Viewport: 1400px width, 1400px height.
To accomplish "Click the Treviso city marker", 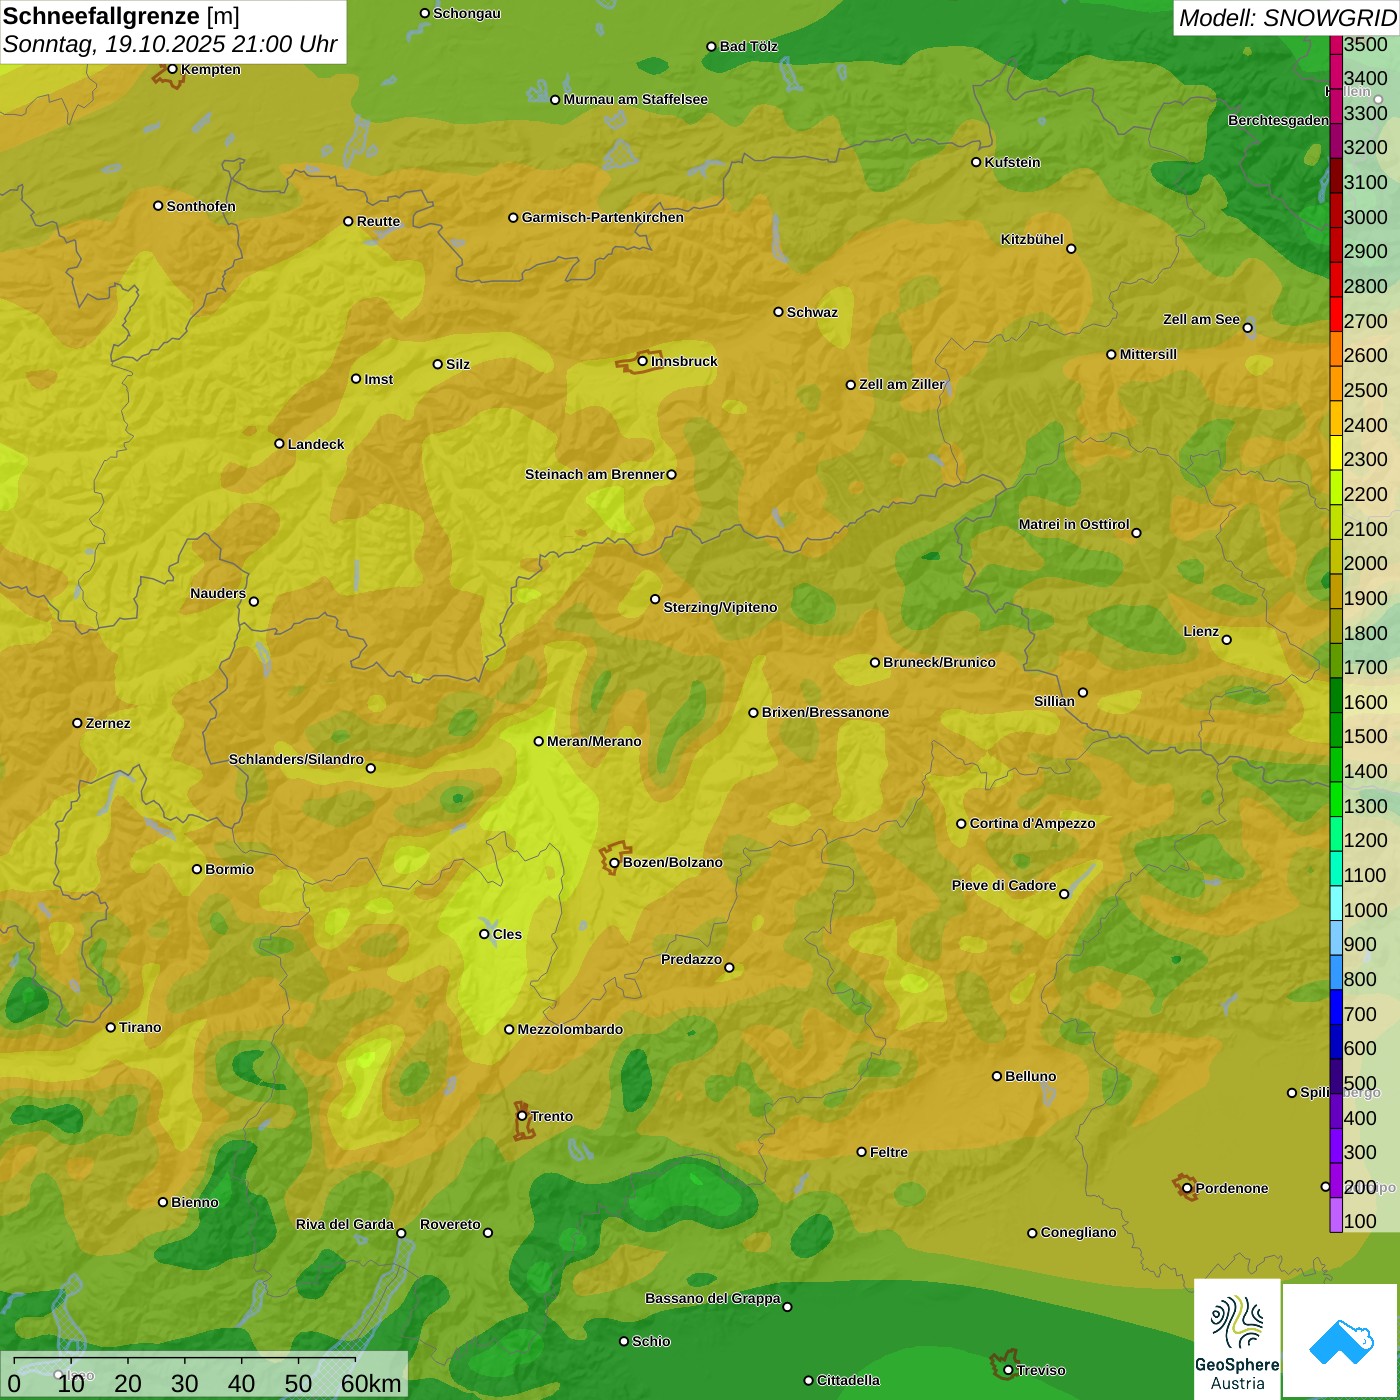I will pos(1008,1370).
